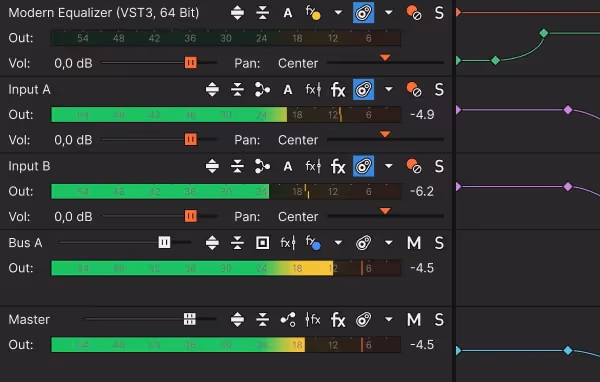Toggle automation settings on Modern Equalizer track
Viewport: 600px width, 382px height.
click(x=363, y=13)
